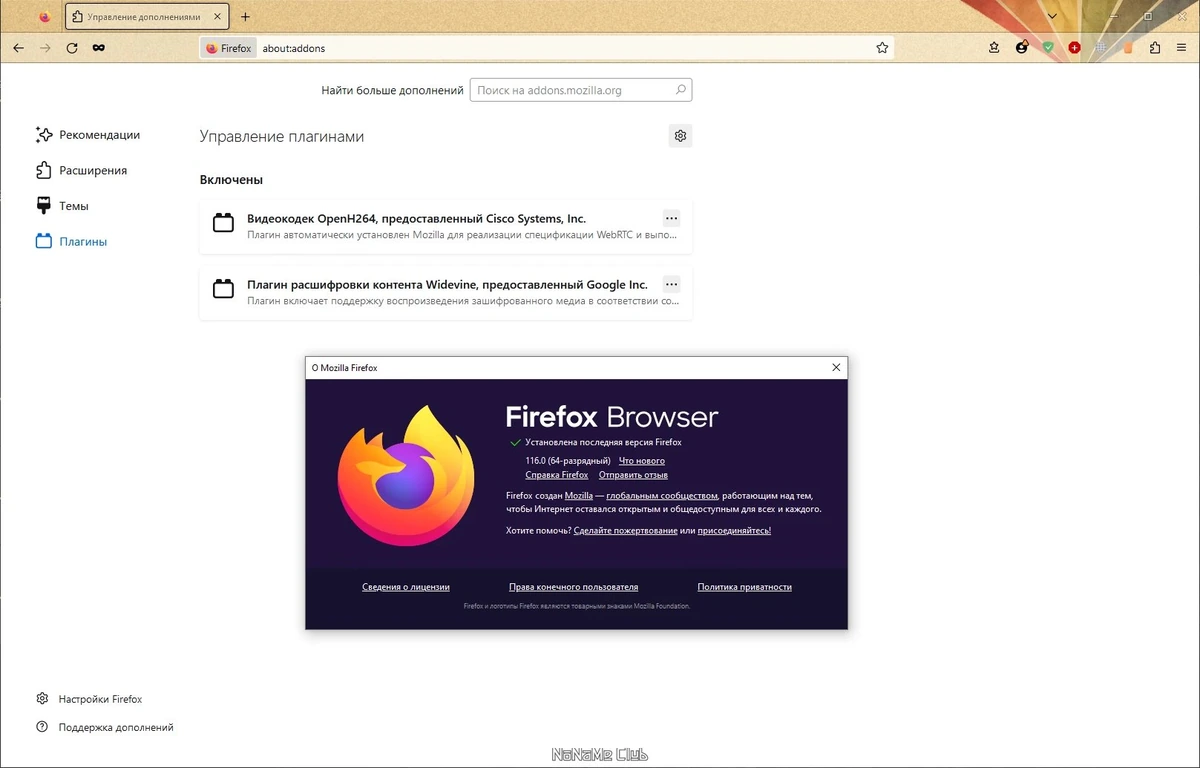
Task: Close the Управление дополнениями tab
Action: click(x=218, y=17)
